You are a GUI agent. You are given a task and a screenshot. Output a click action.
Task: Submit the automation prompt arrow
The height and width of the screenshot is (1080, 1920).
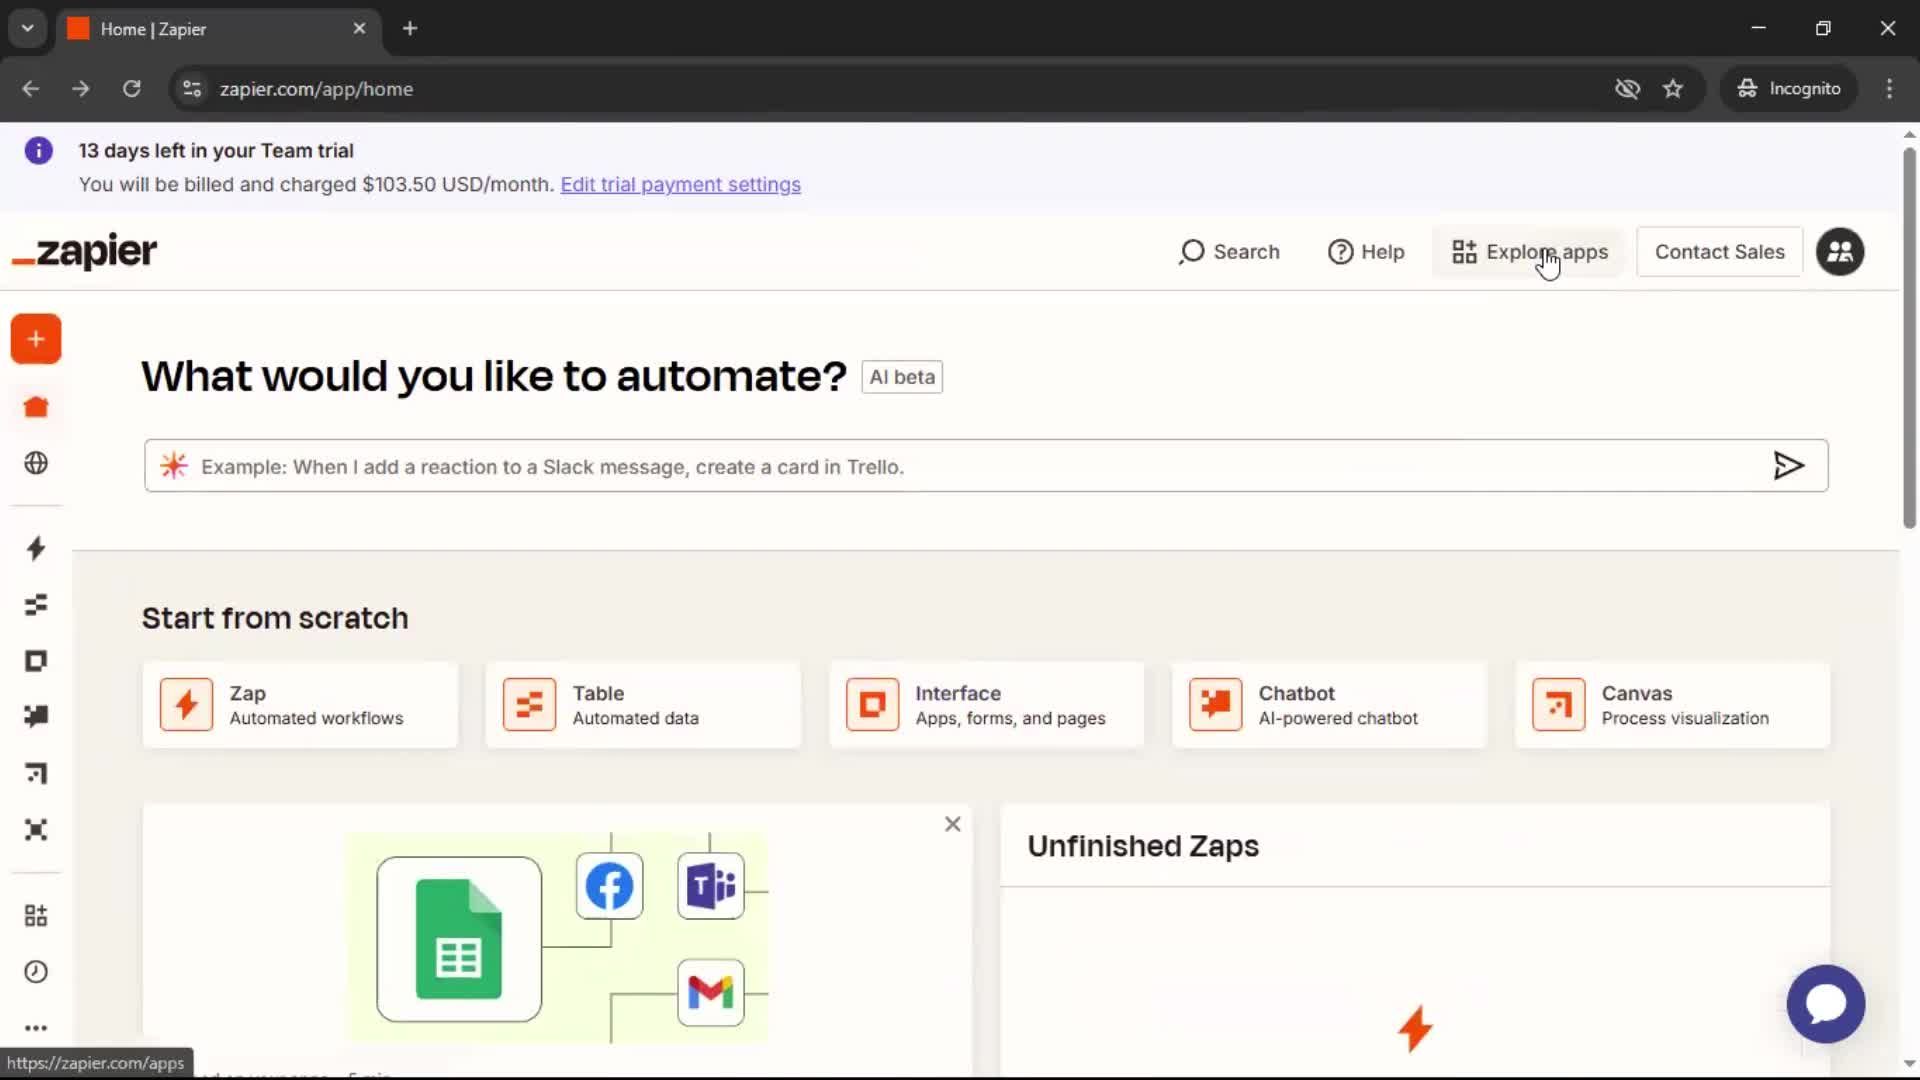point(1788,466)
